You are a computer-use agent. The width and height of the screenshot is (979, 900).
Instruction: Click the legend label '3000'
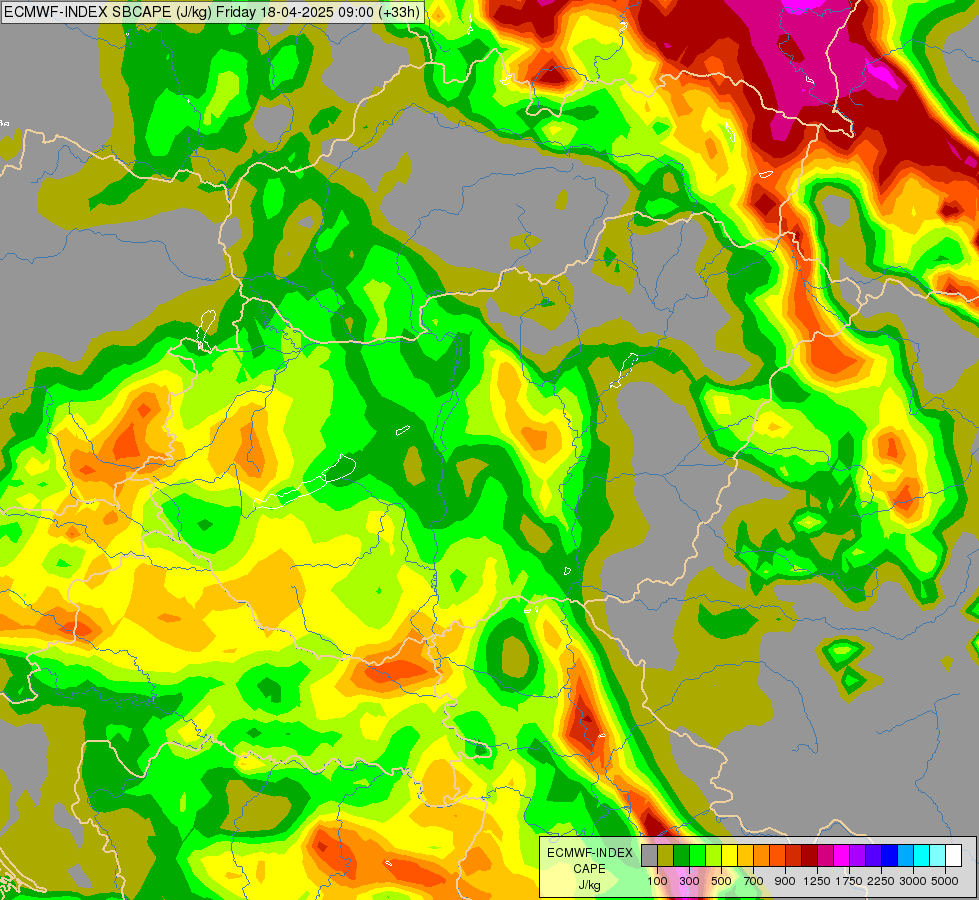tap(913, 881)
